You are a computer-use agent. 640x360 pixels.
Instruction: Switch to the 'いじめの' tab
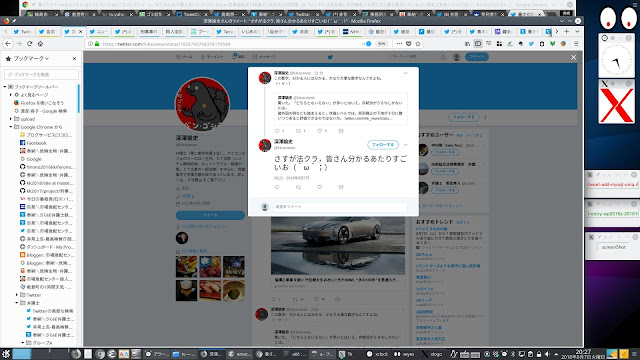point(250,31)
